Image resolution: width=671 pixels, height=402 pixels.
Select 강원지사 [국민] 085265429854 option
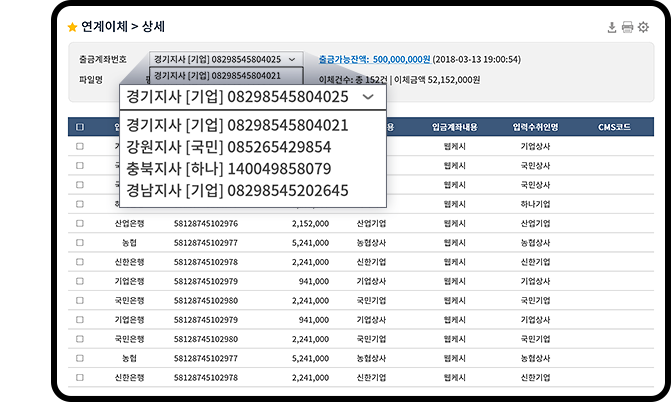(x=228, y=147)
